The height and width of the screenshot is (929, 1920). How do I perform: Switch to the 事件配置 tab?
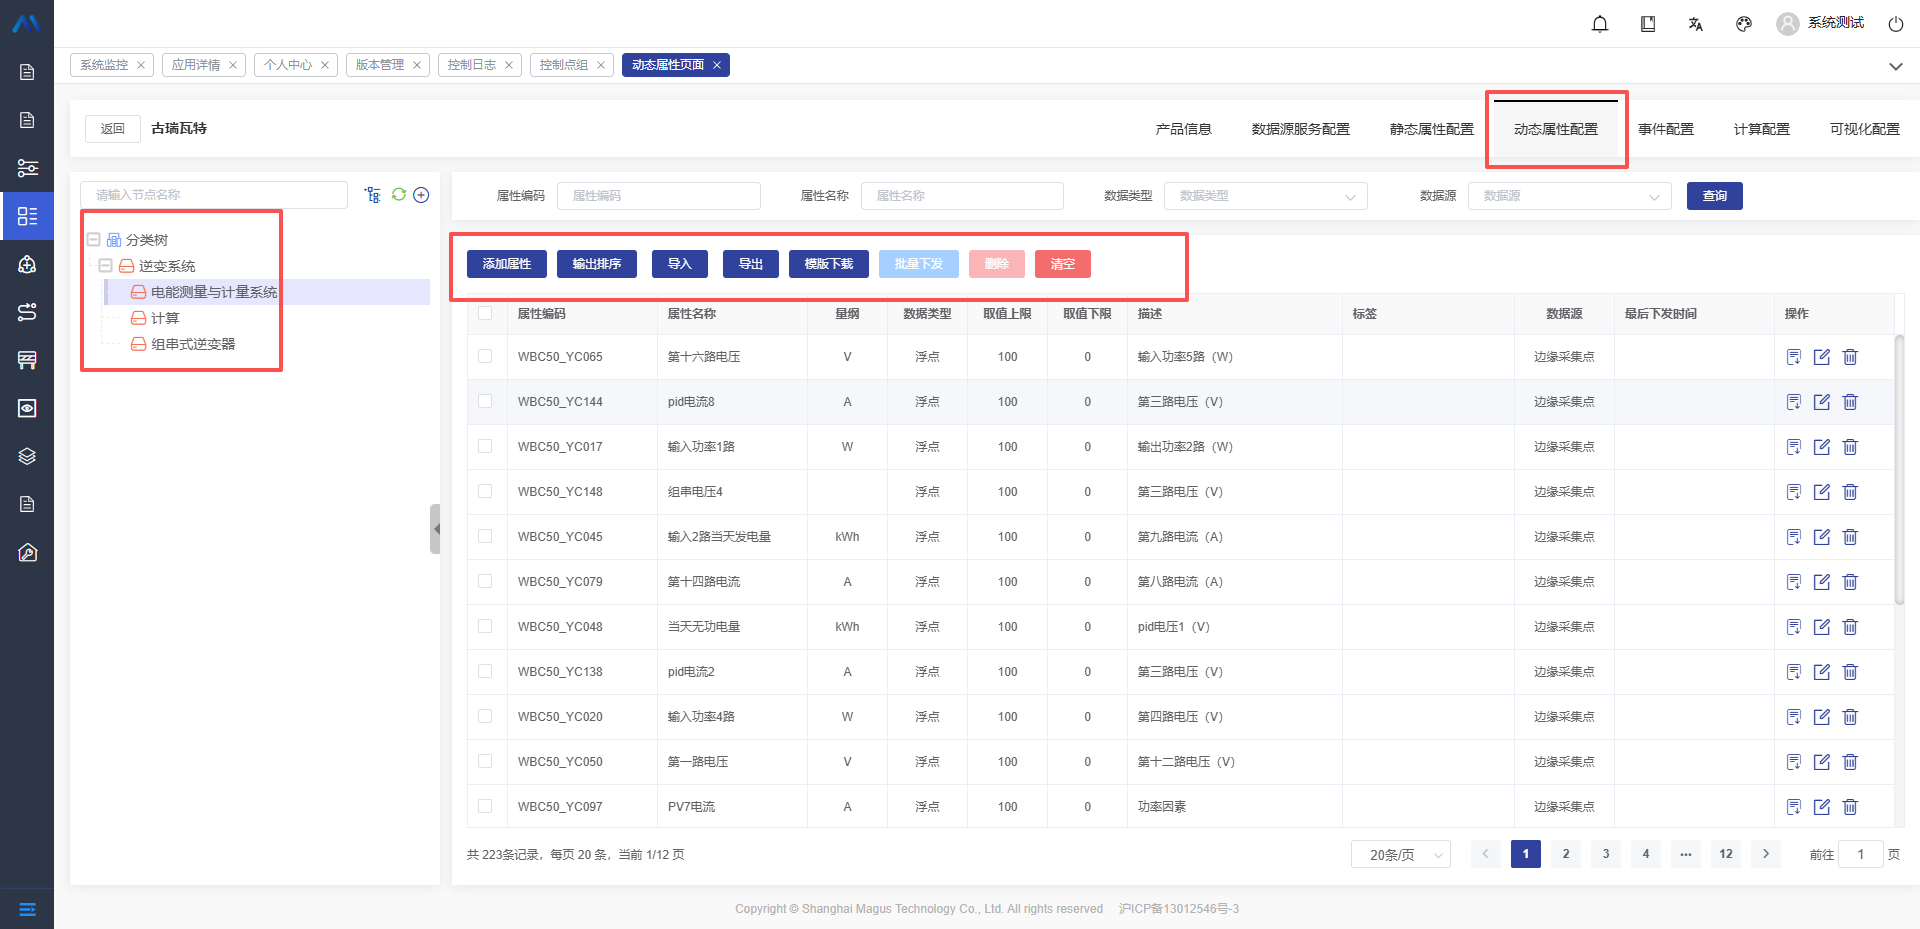pyautogui.click(x=1665, y=129)
